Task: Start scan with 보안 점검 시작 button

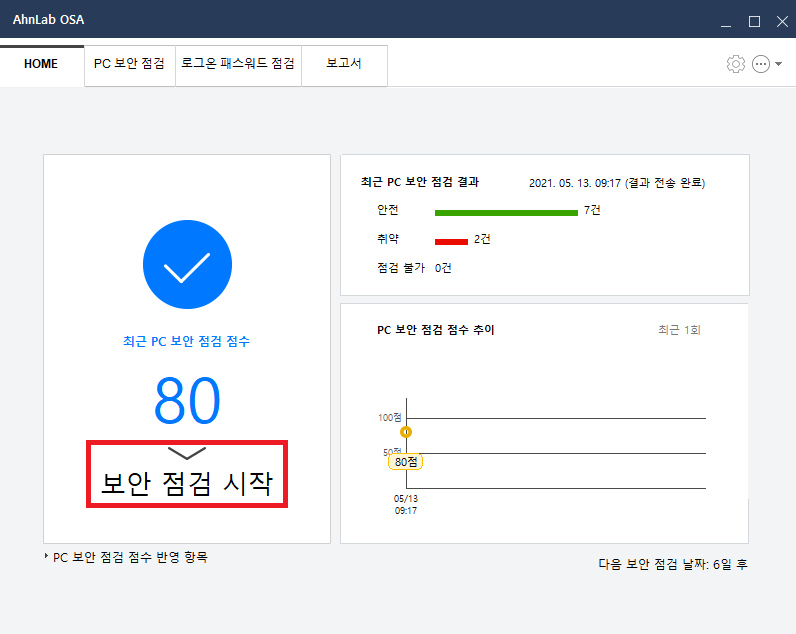Action: [187, 474]
